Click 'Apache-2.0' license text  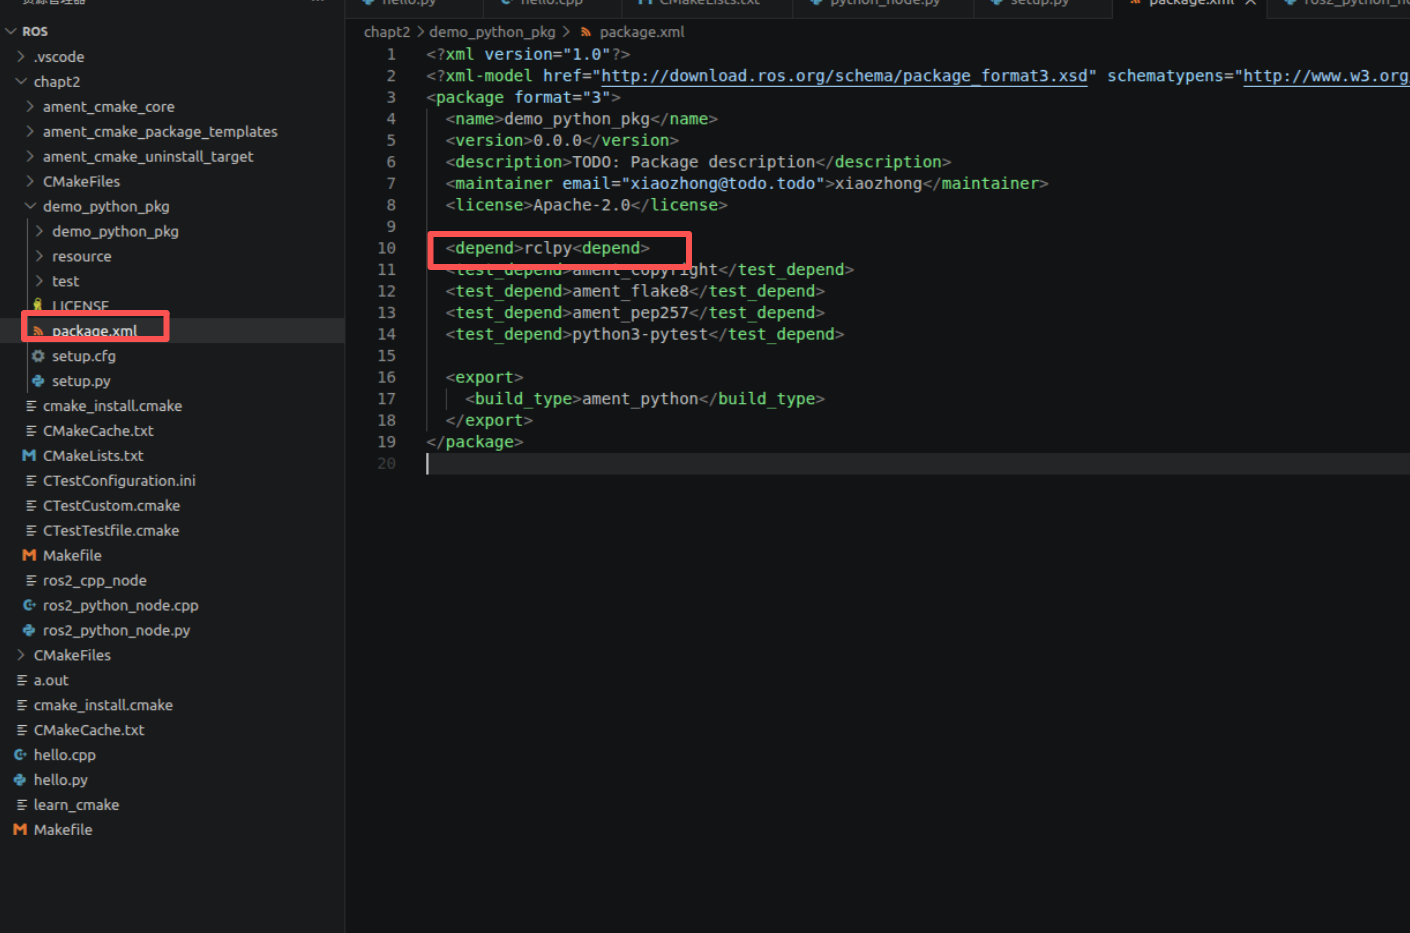(x=582, y=205)
